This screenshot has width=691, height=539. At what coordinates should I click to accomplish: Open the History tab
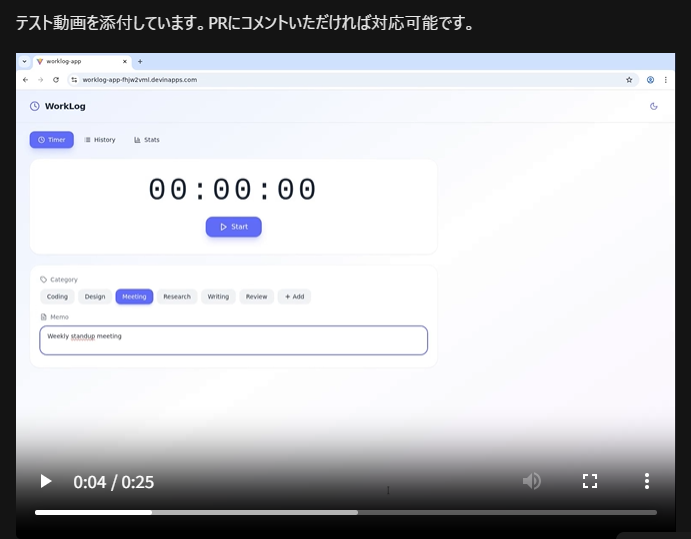(x=100, y=140)
